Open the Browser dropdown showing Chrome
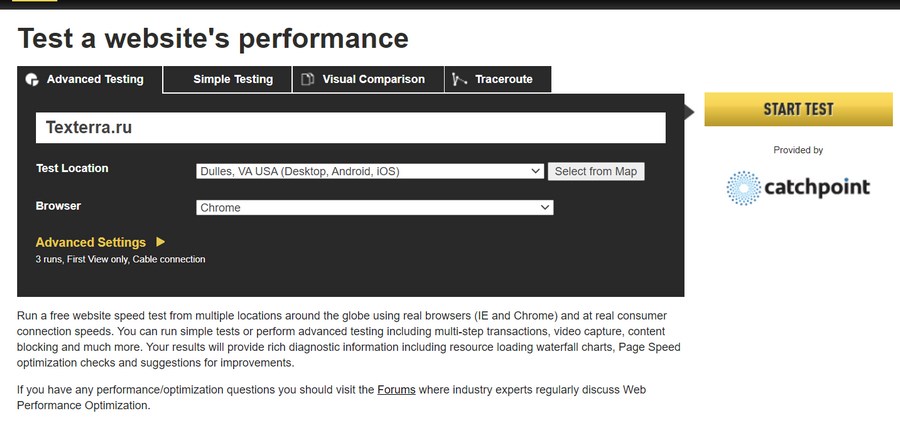Viewport: 900px width, 437px height. pos(375,208)
